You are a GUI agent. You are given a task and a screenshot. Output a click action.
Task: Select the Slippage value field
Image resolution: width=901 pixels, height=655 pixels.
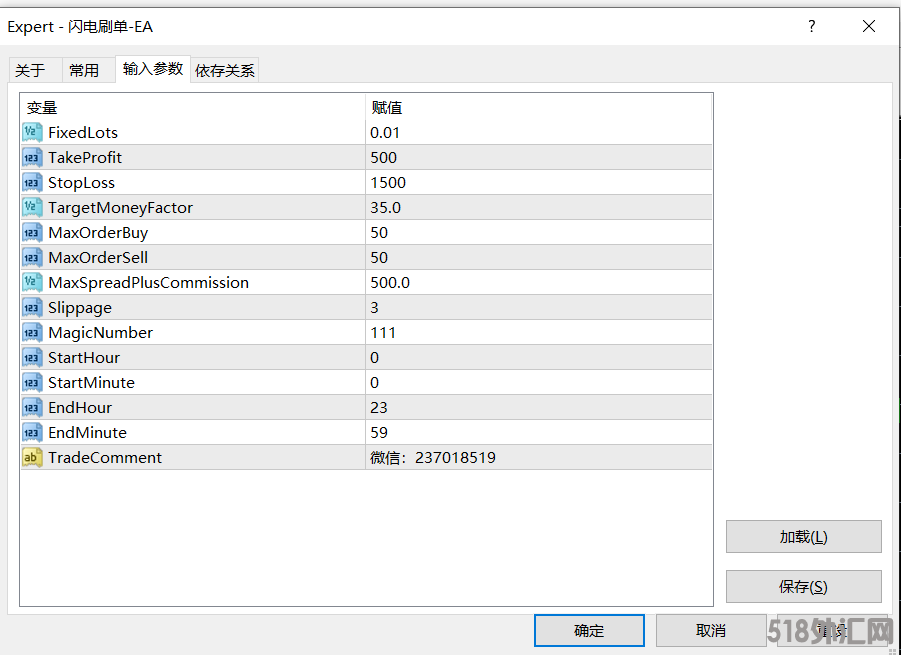[538, 307]
